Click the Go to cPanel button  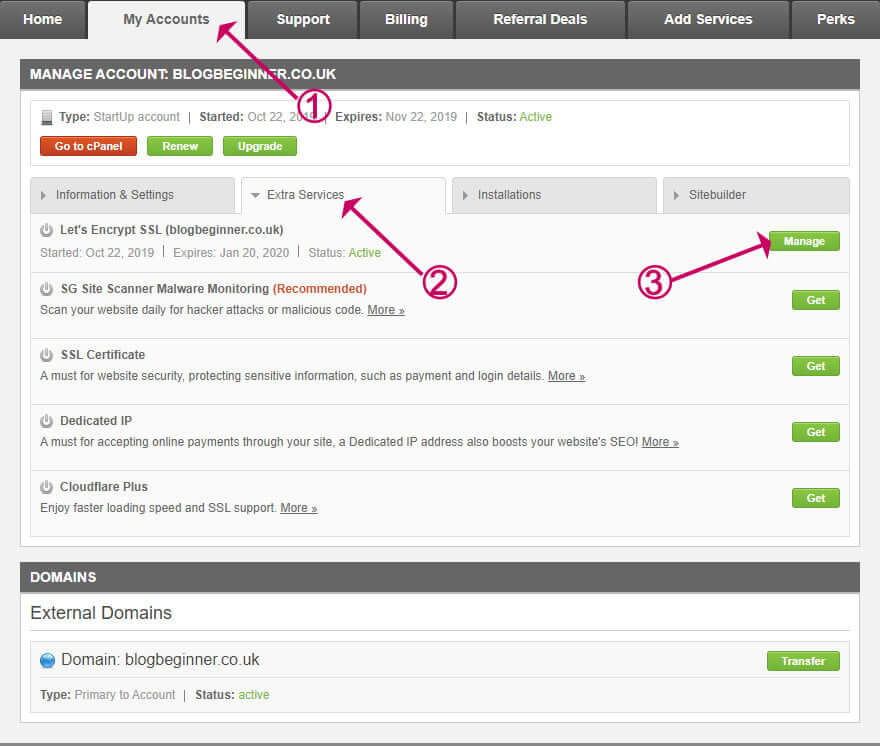pyautogui.click(x=89, y=147)
